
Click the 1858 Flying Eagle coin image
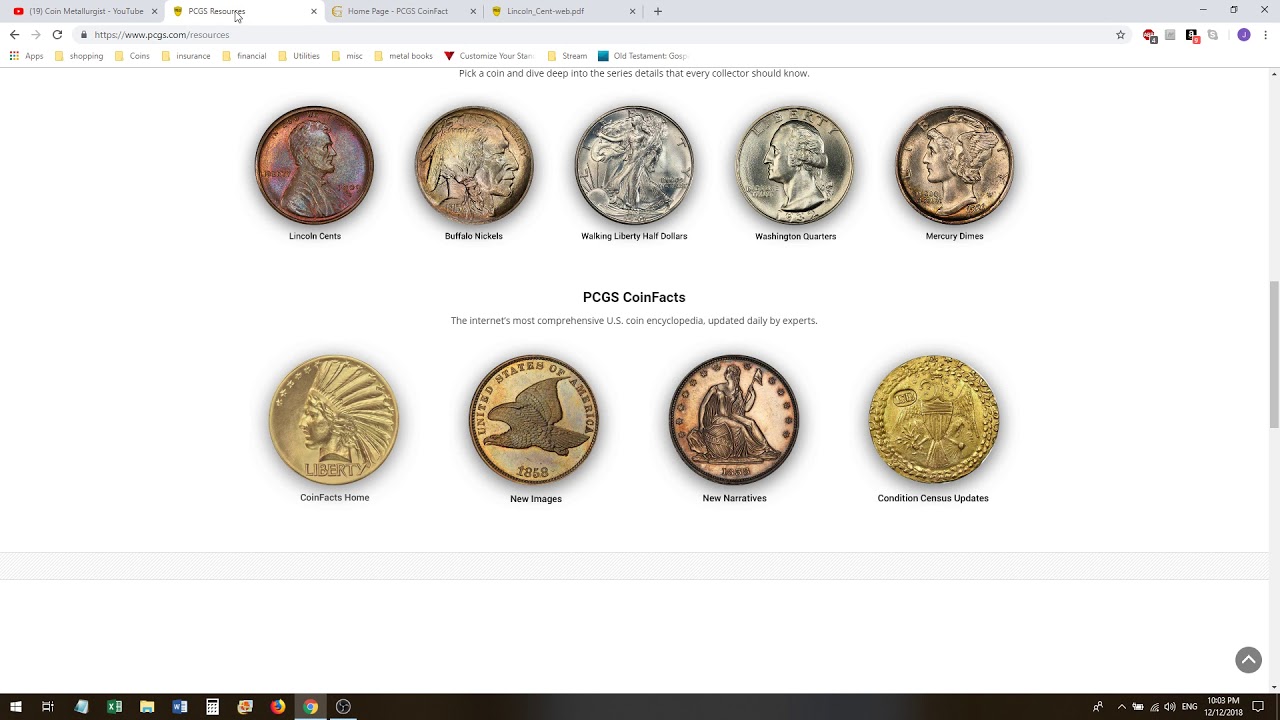[x=534, y=420]
